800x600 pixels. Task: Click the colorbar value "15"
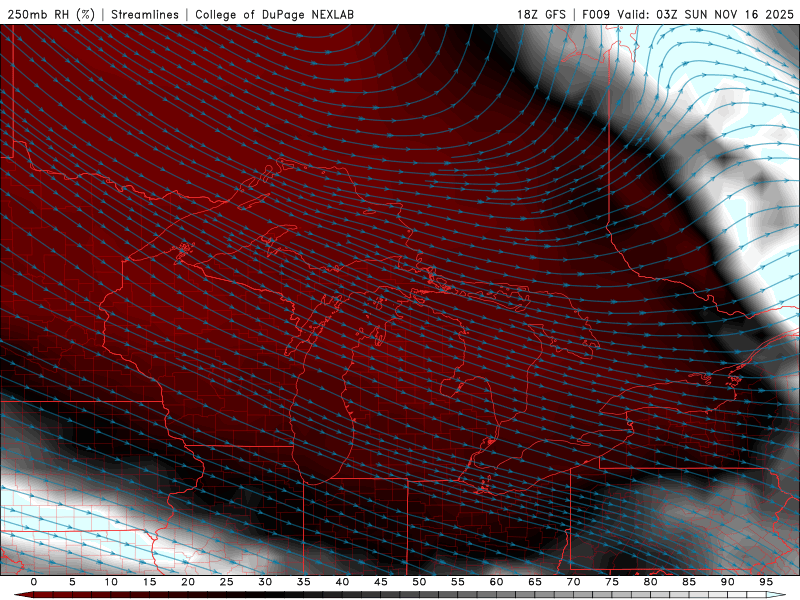pos(149,582)
